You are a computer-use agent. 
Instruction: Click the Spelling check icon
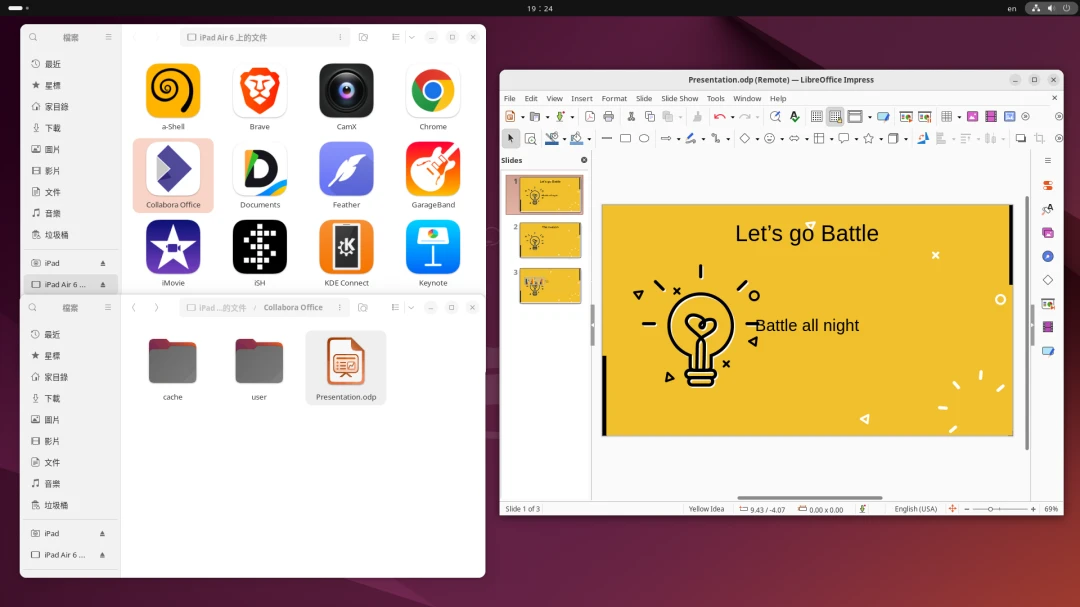794,117
